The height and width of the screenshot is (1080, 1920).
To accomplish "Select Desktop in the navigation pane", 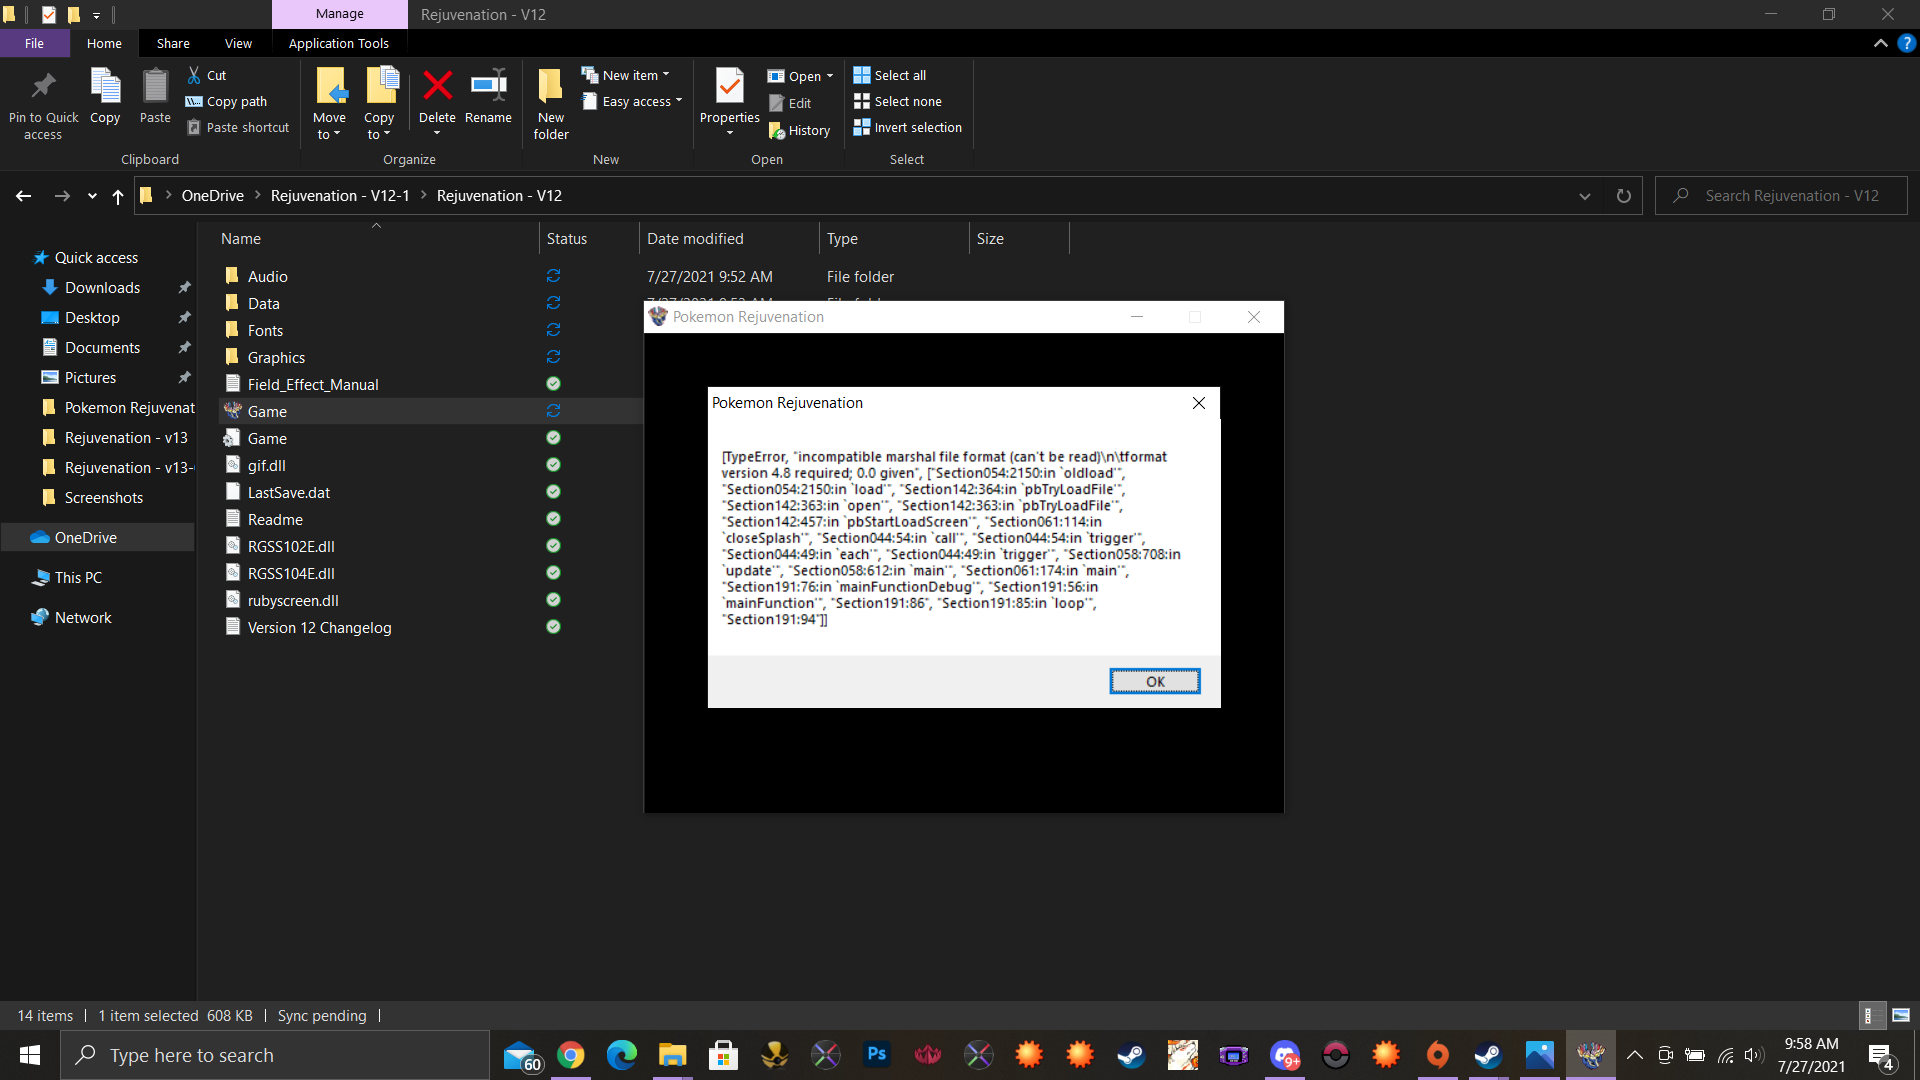I will [92, 318].
